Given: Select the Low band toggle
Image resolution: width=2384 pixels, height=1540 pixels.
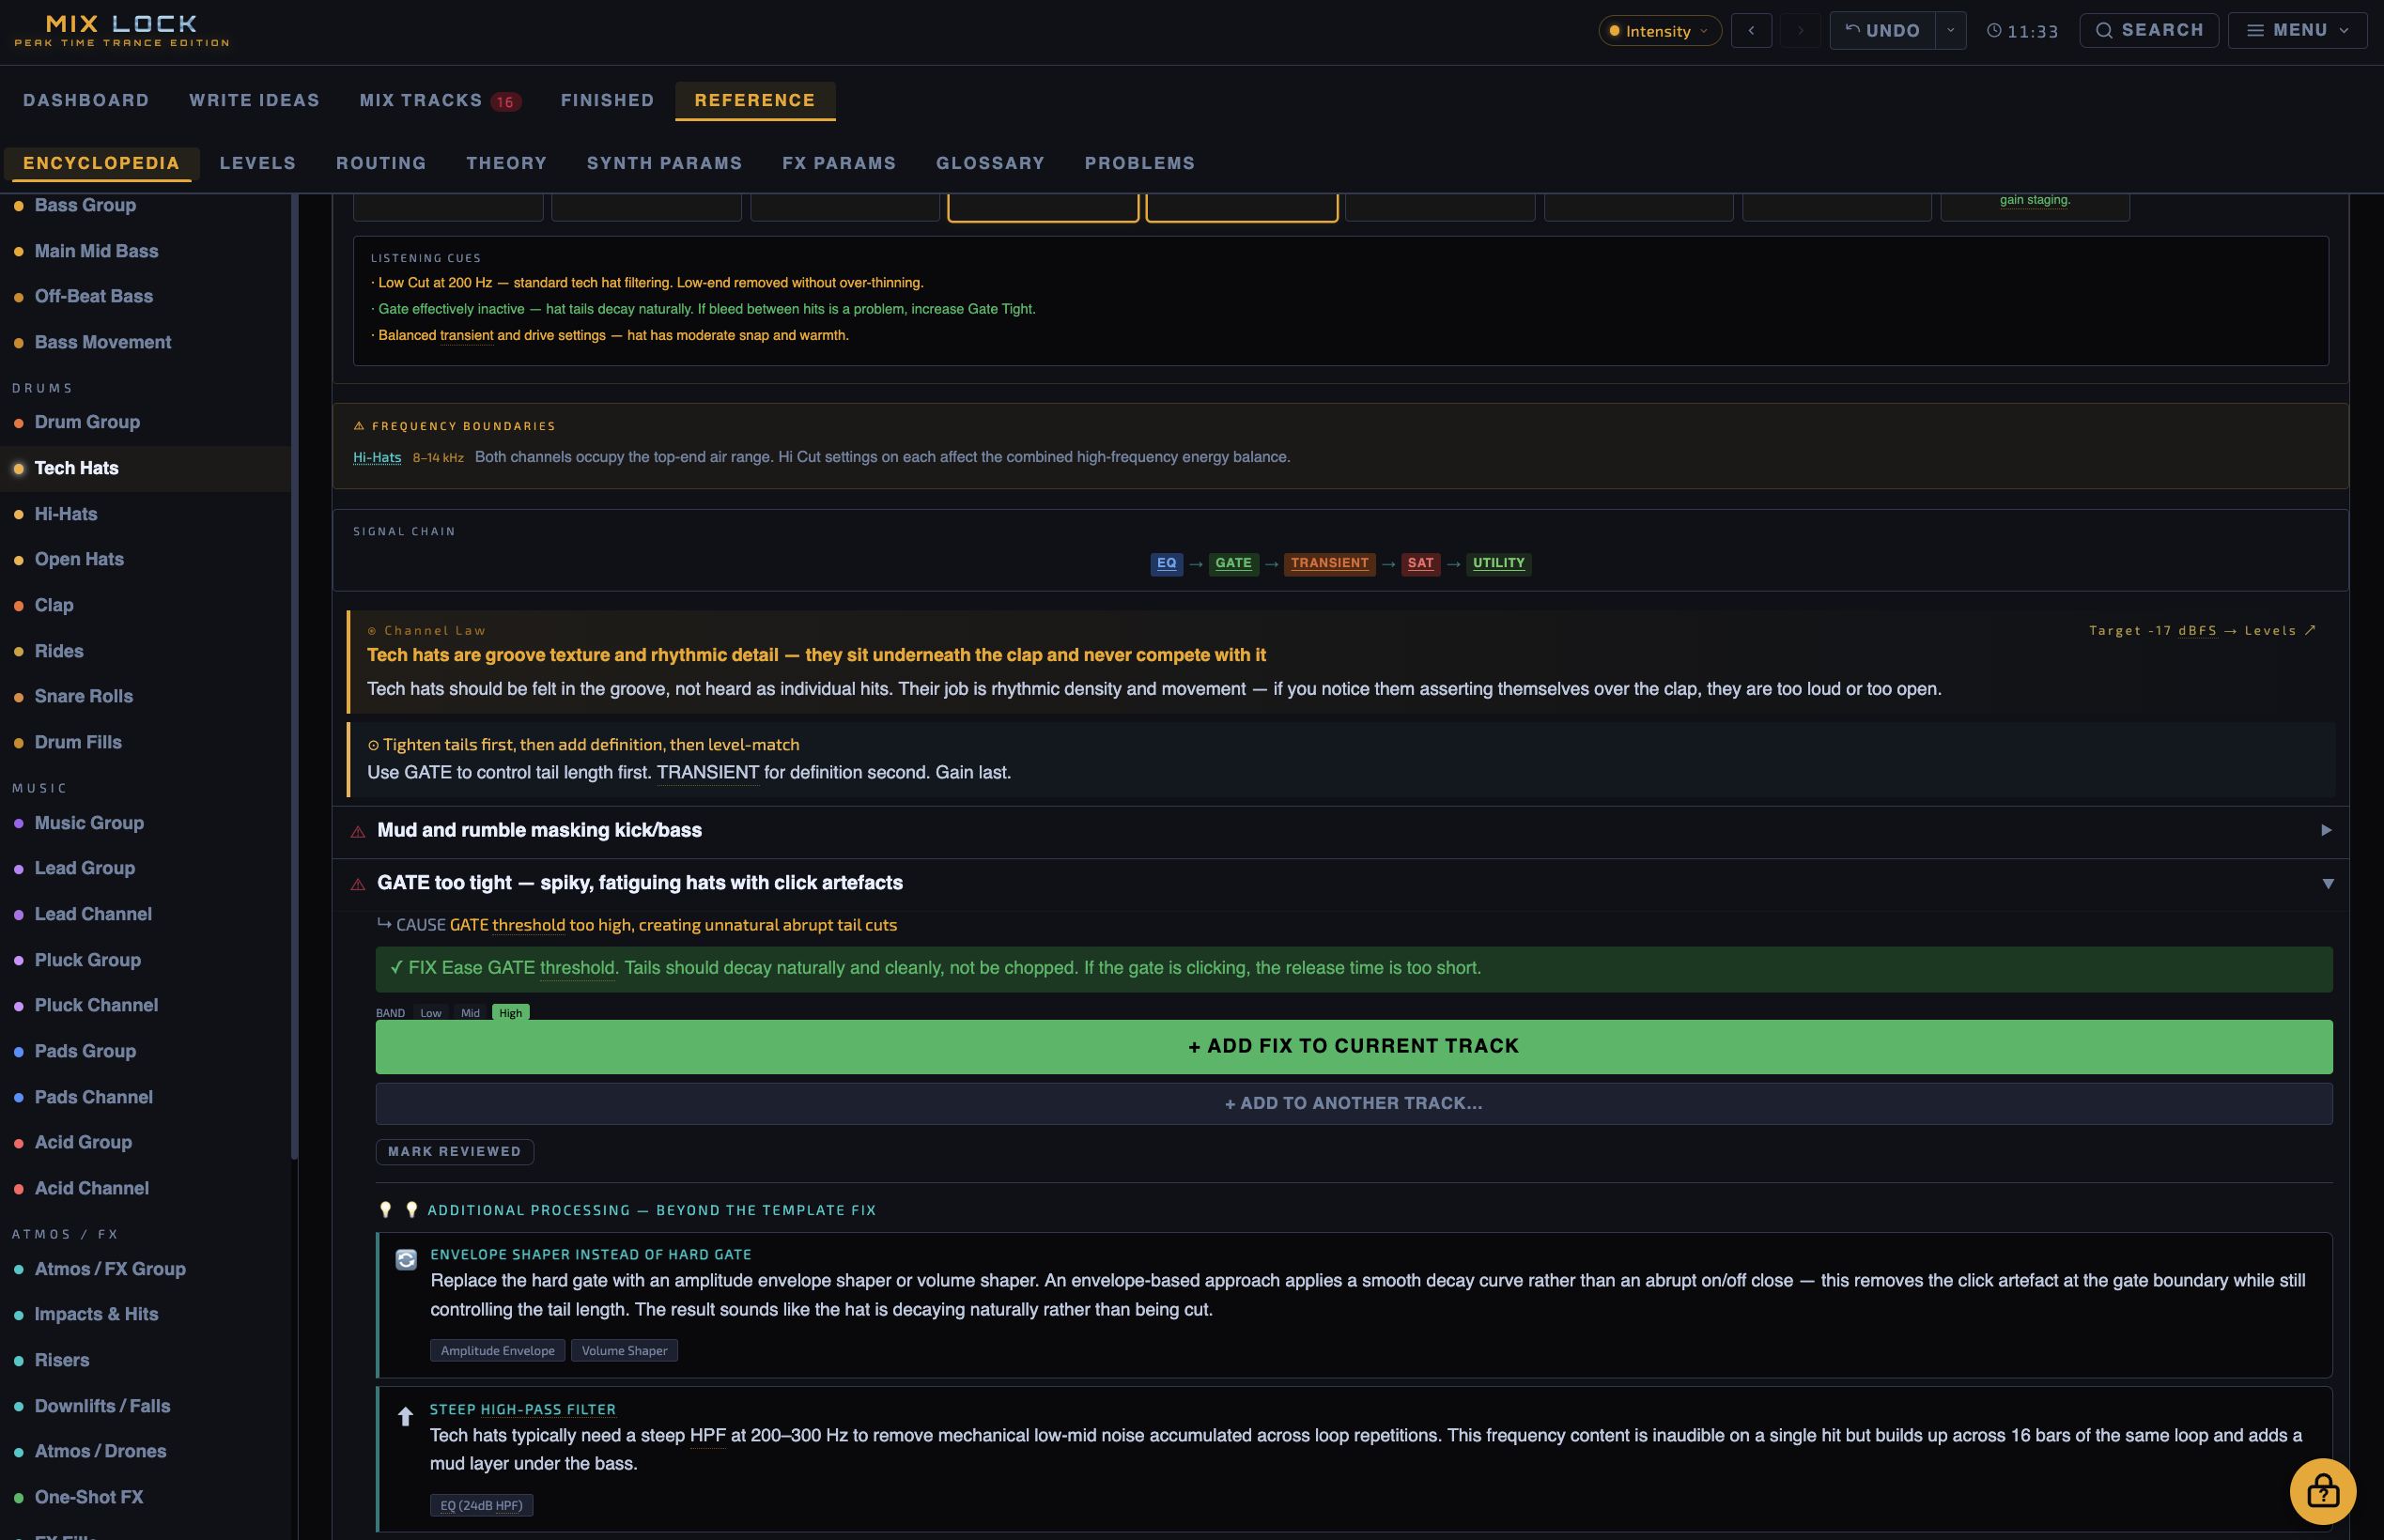Looking at the screenshot, I should click(430, 1013).
